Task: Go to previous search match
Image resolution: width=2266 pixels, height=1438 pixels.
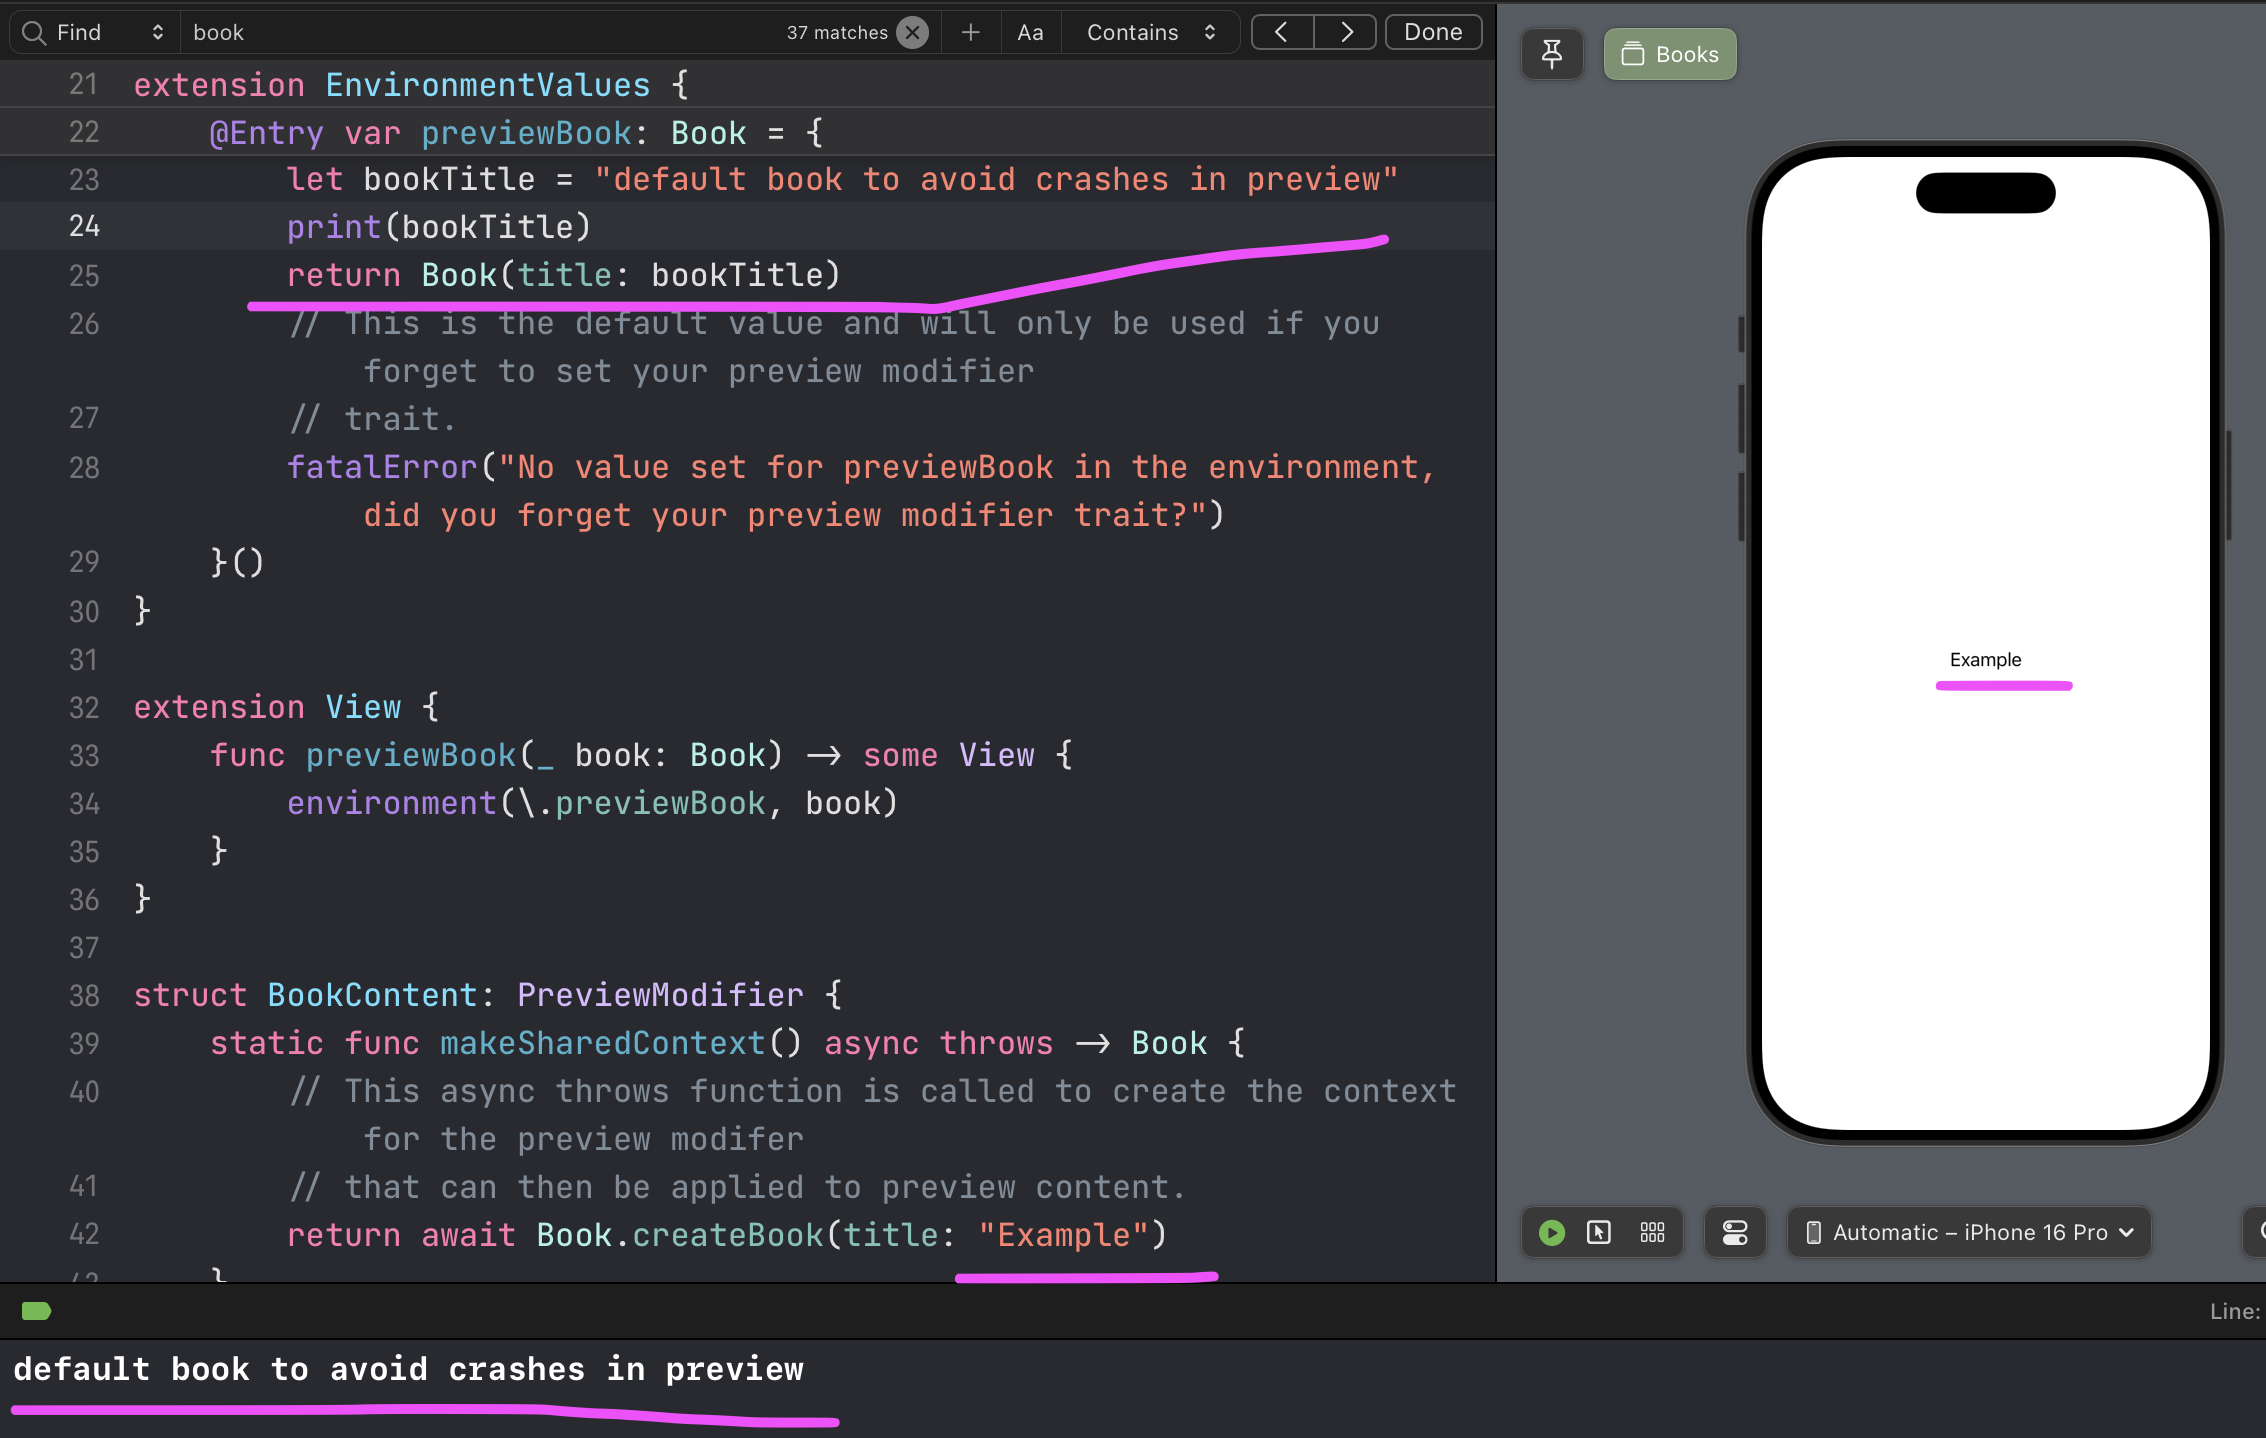Action: click(x=1282, y=32)
